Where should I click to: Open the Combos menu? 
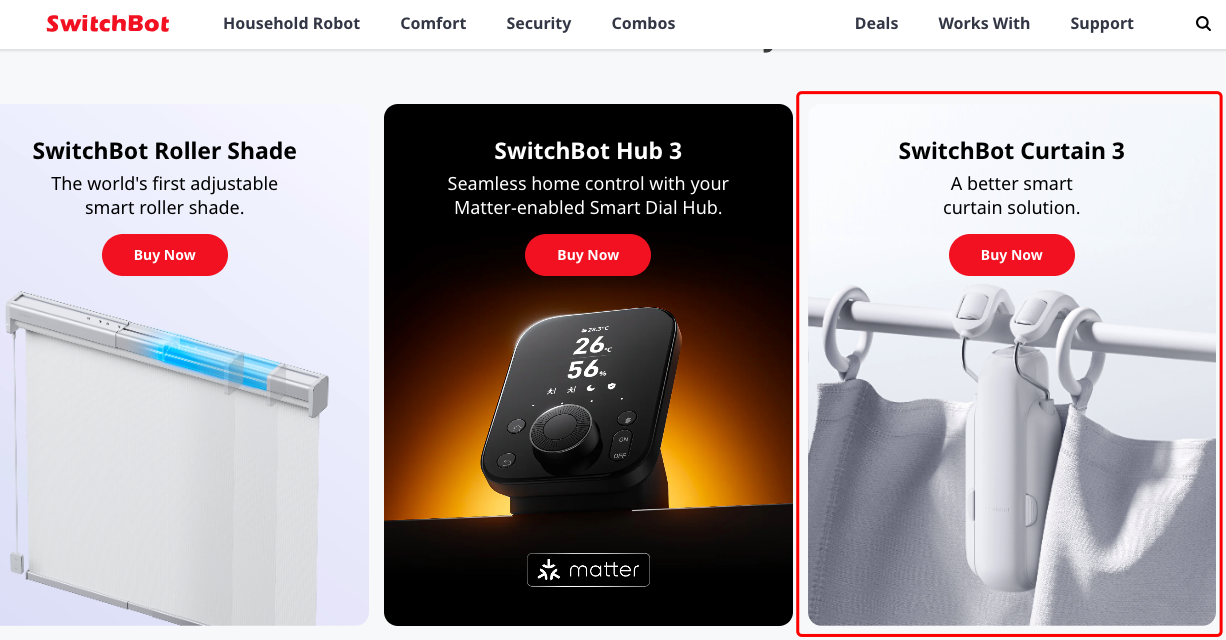tap(643, 23)
